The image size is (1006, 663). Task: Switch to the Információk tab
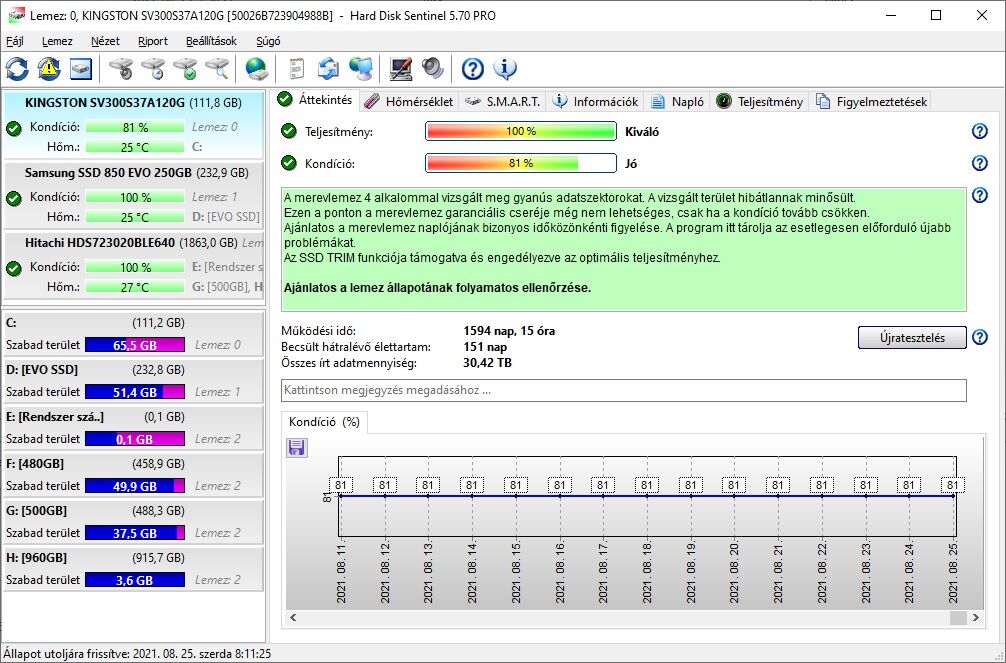tap(595, 101)
